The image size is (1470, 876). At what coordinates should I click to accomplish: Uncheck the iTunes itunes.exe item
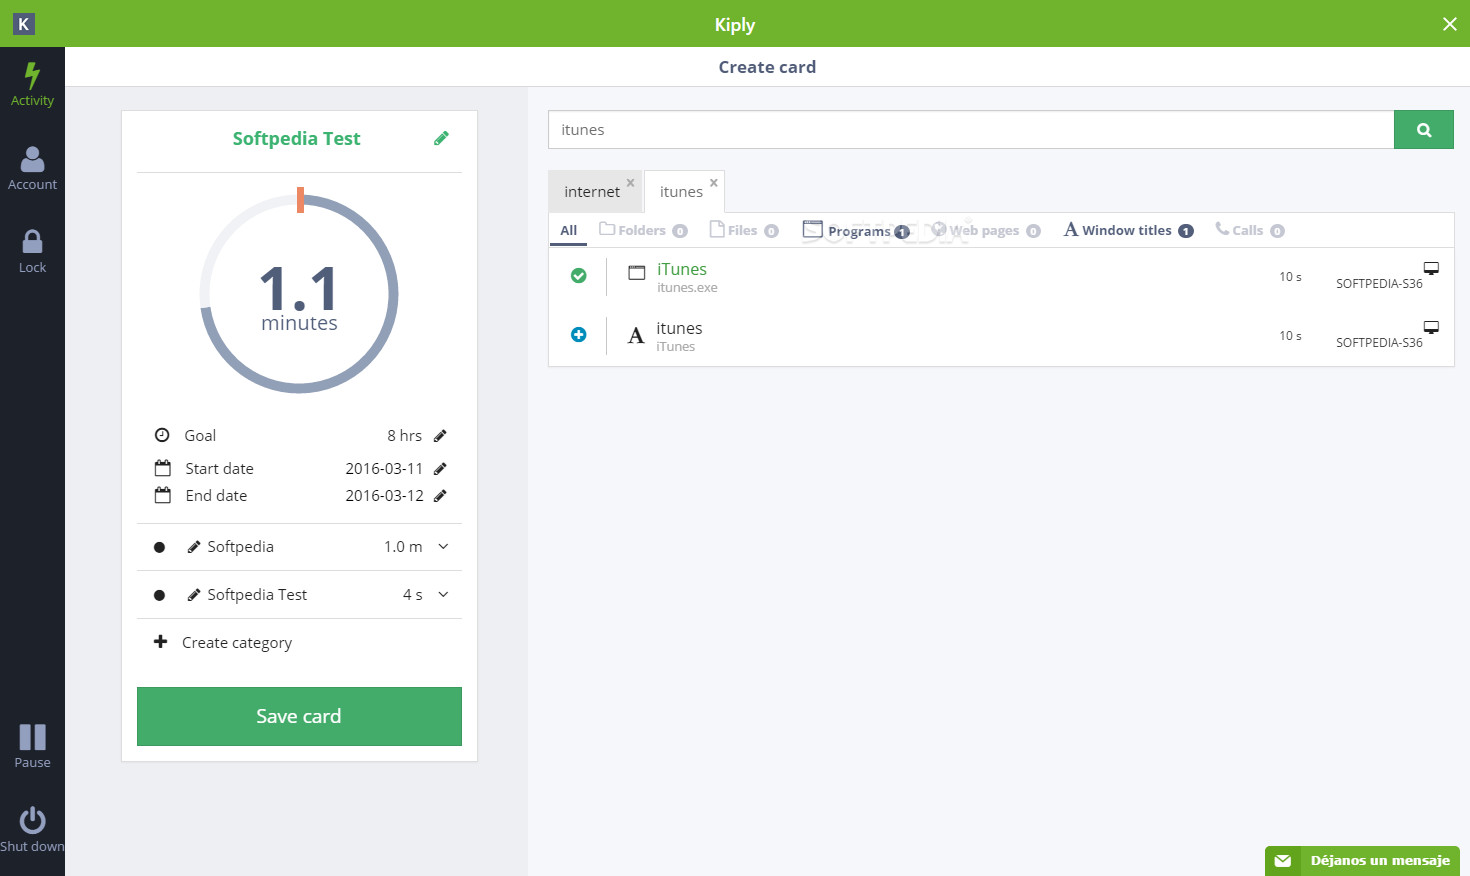[x=578, y=276]
